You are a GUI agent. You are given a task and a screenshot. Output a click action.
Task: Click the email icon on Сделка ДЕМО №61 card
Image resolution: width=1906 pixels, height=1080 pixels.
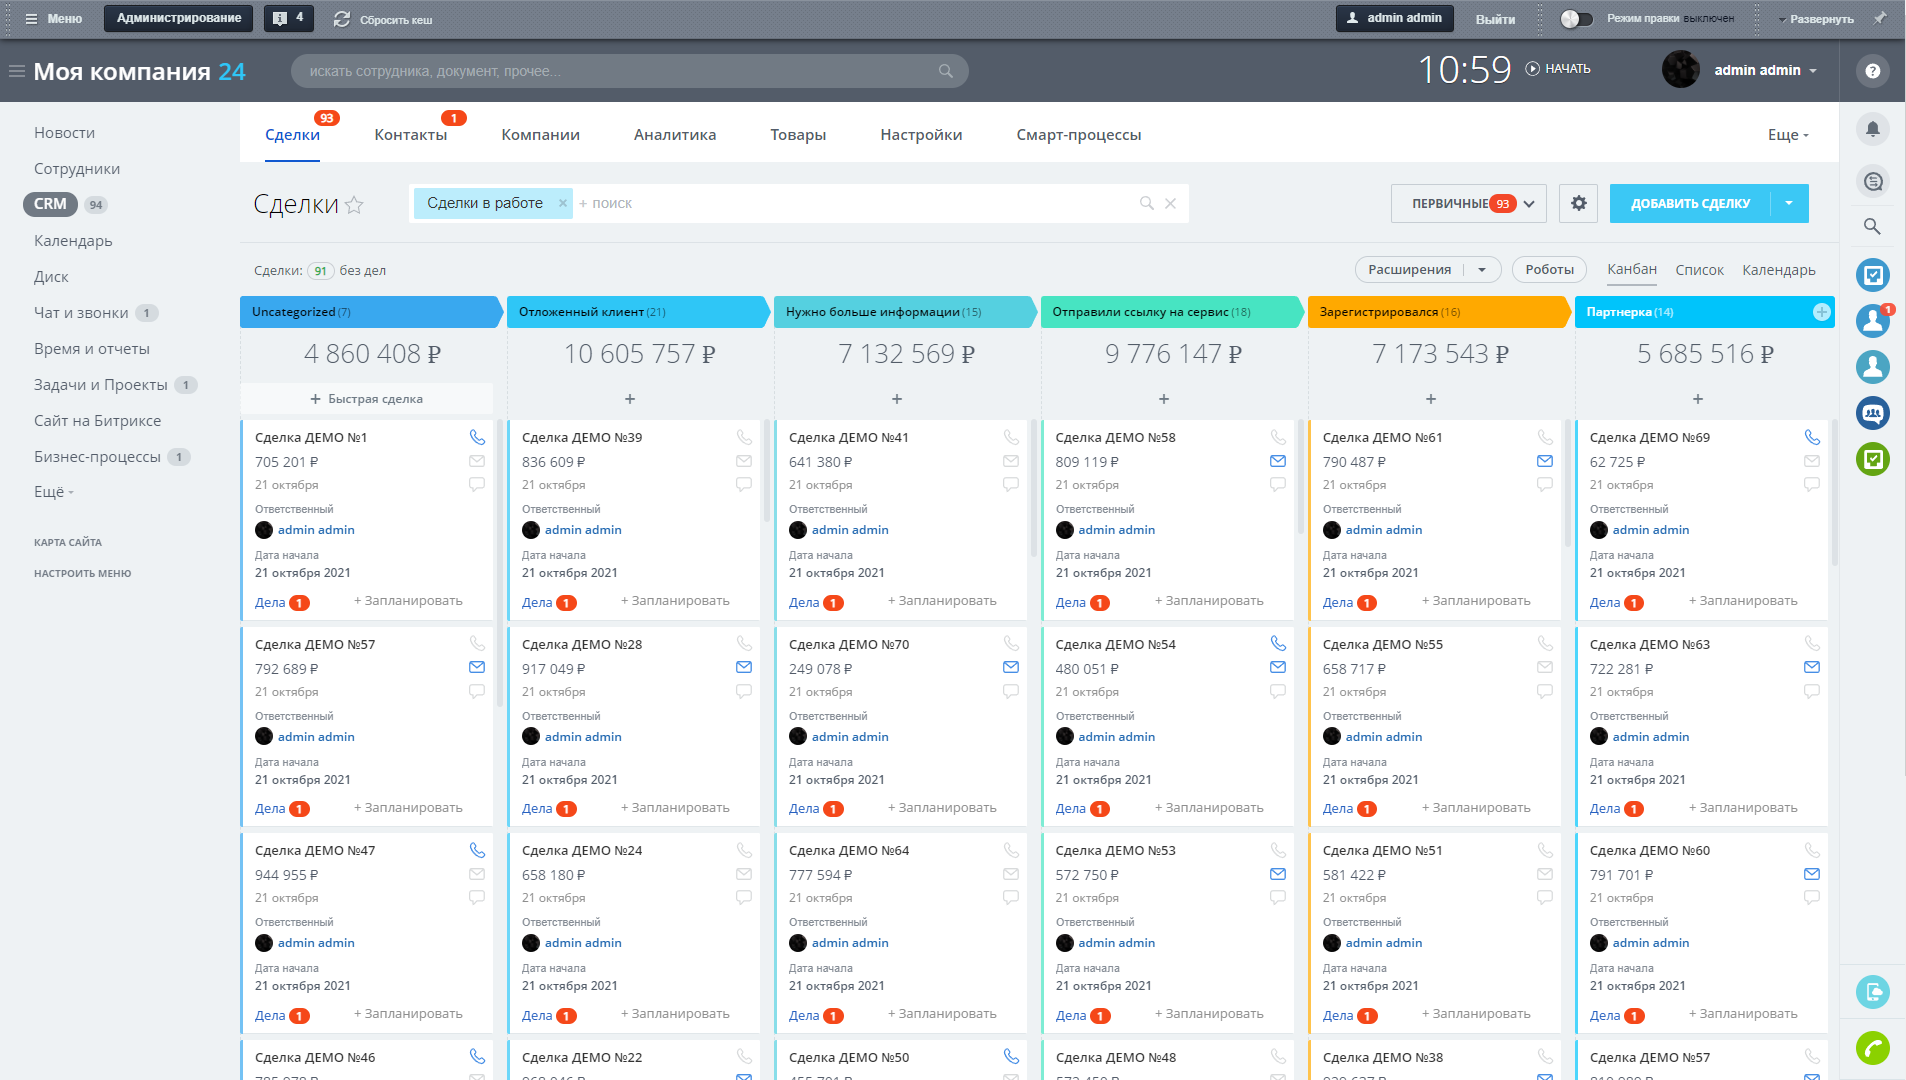coord(1545,462)
